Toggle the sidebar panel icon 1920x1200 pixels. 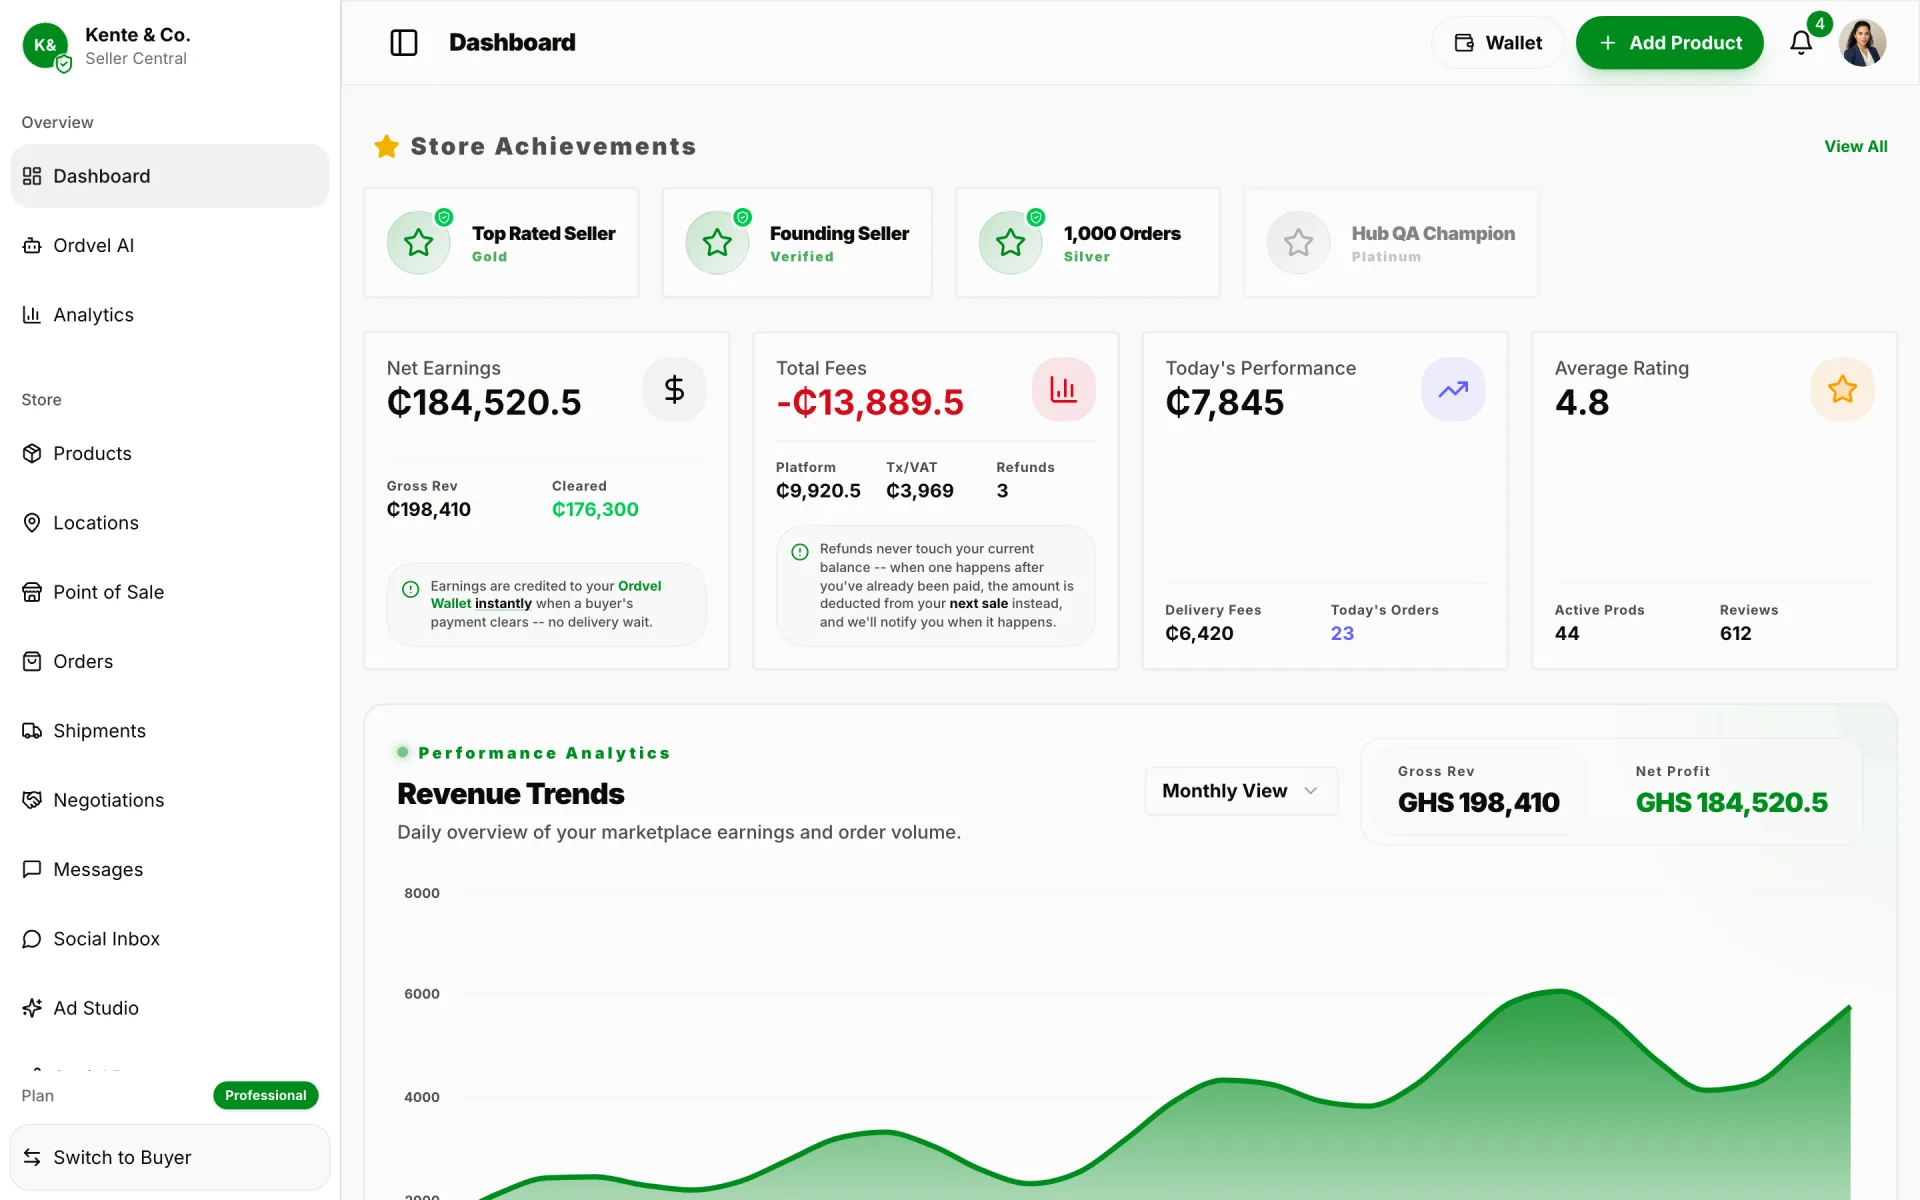click(403, 43)
